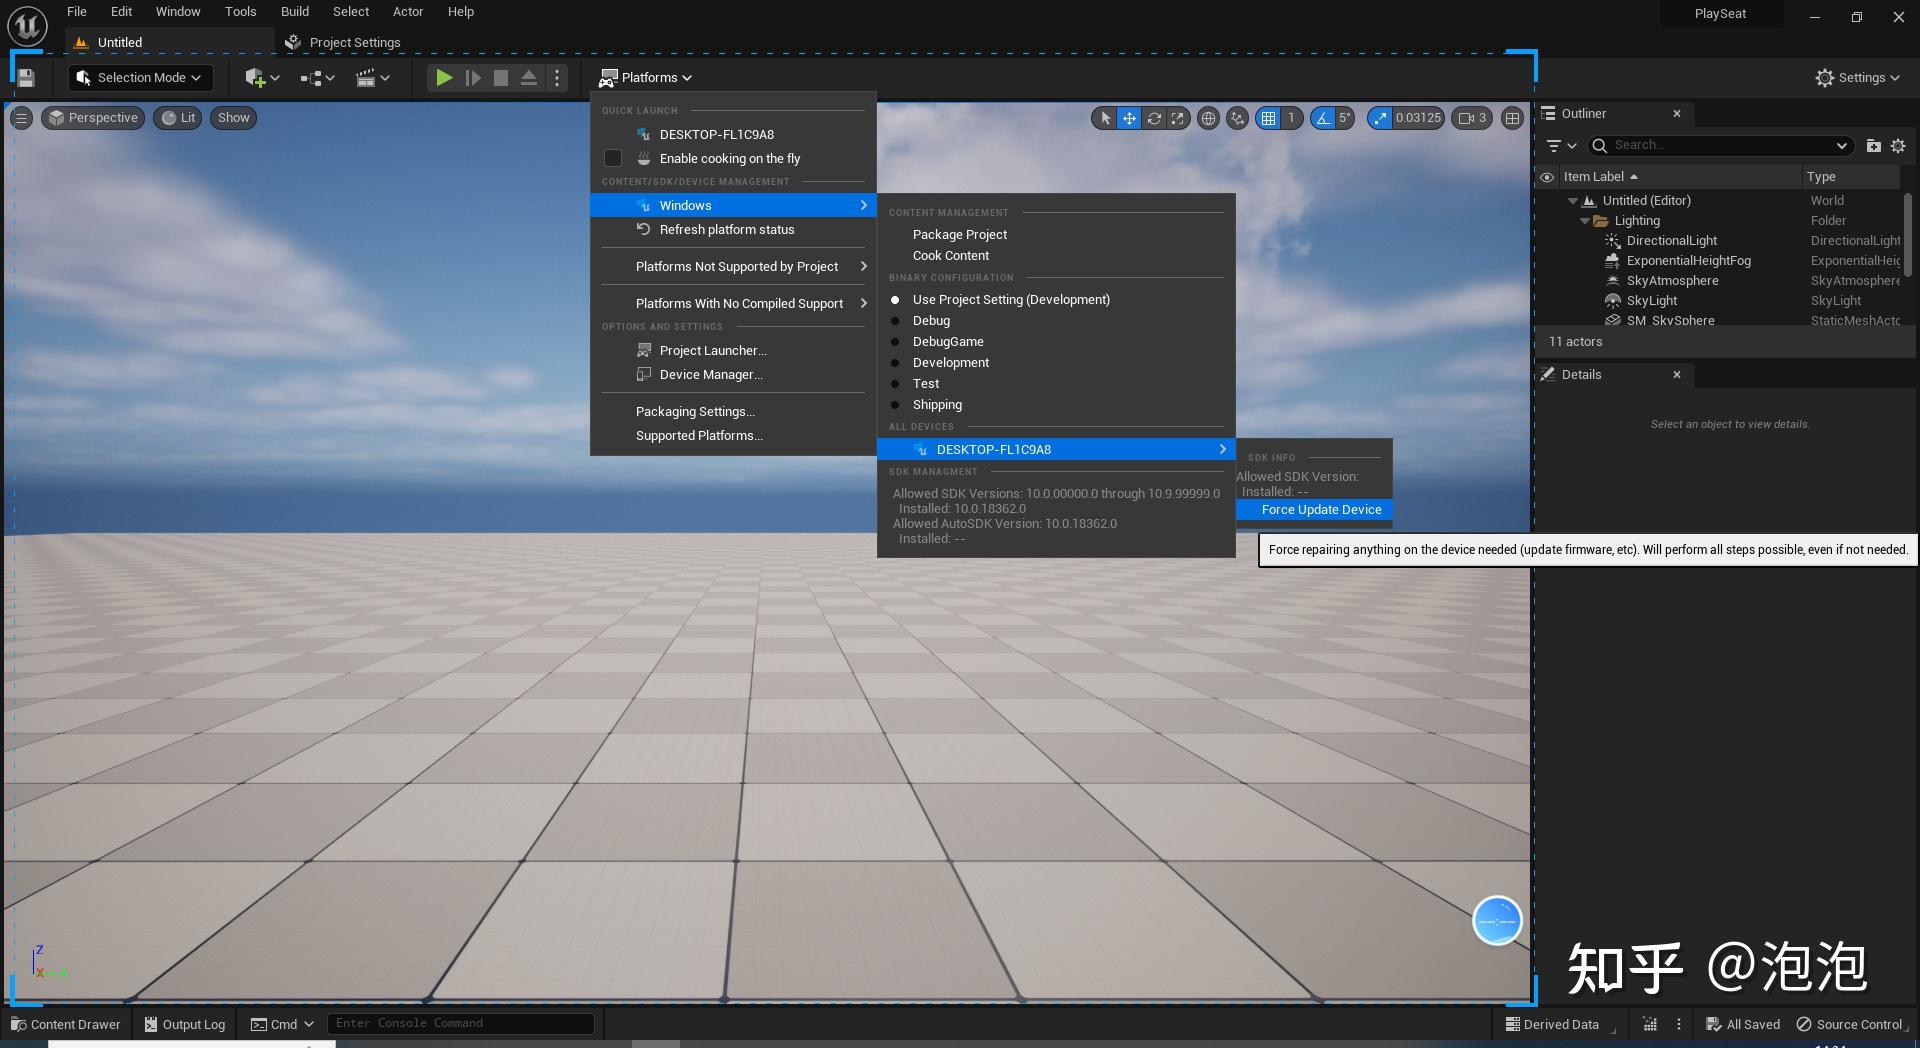Click Package Project menu item
This screenshot has width=1920, height=1048.
click(959, 235)
